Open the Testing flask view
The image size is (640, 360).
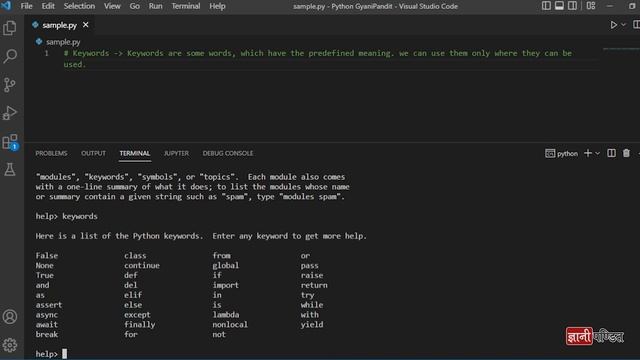click(10, 169)
